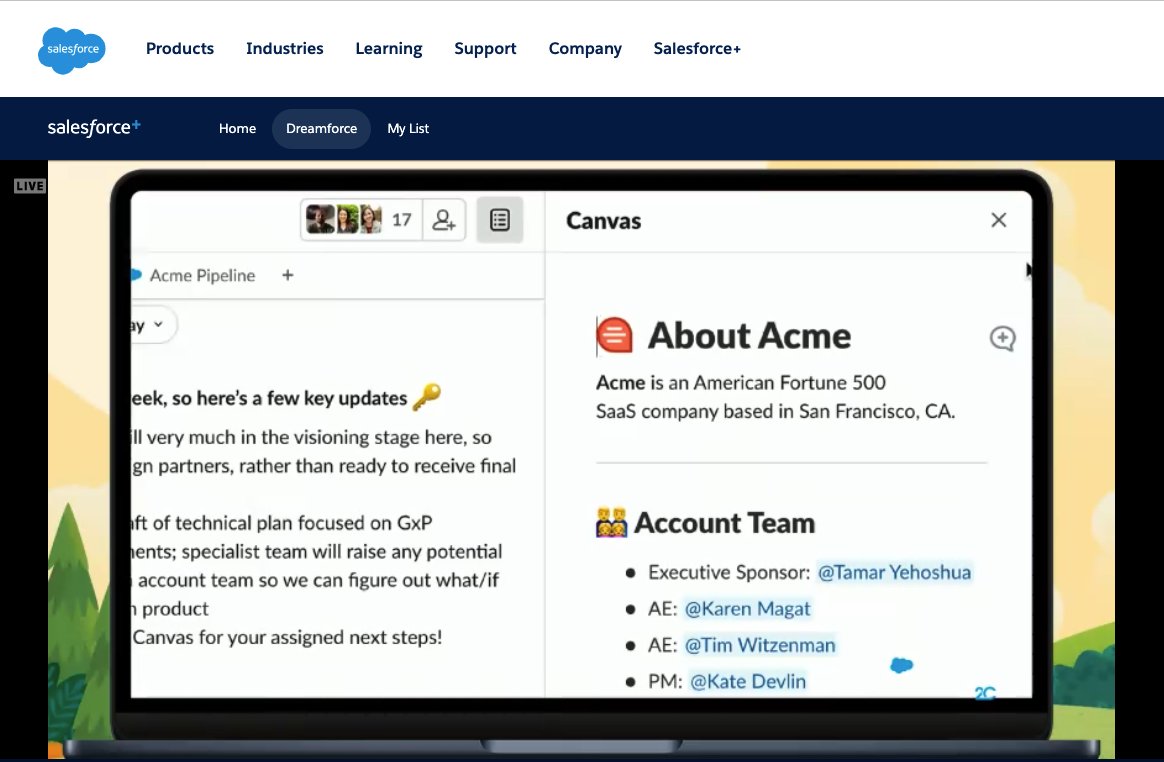Click the small Salesforce cloud near Kate Devlin

click(901, 665)
